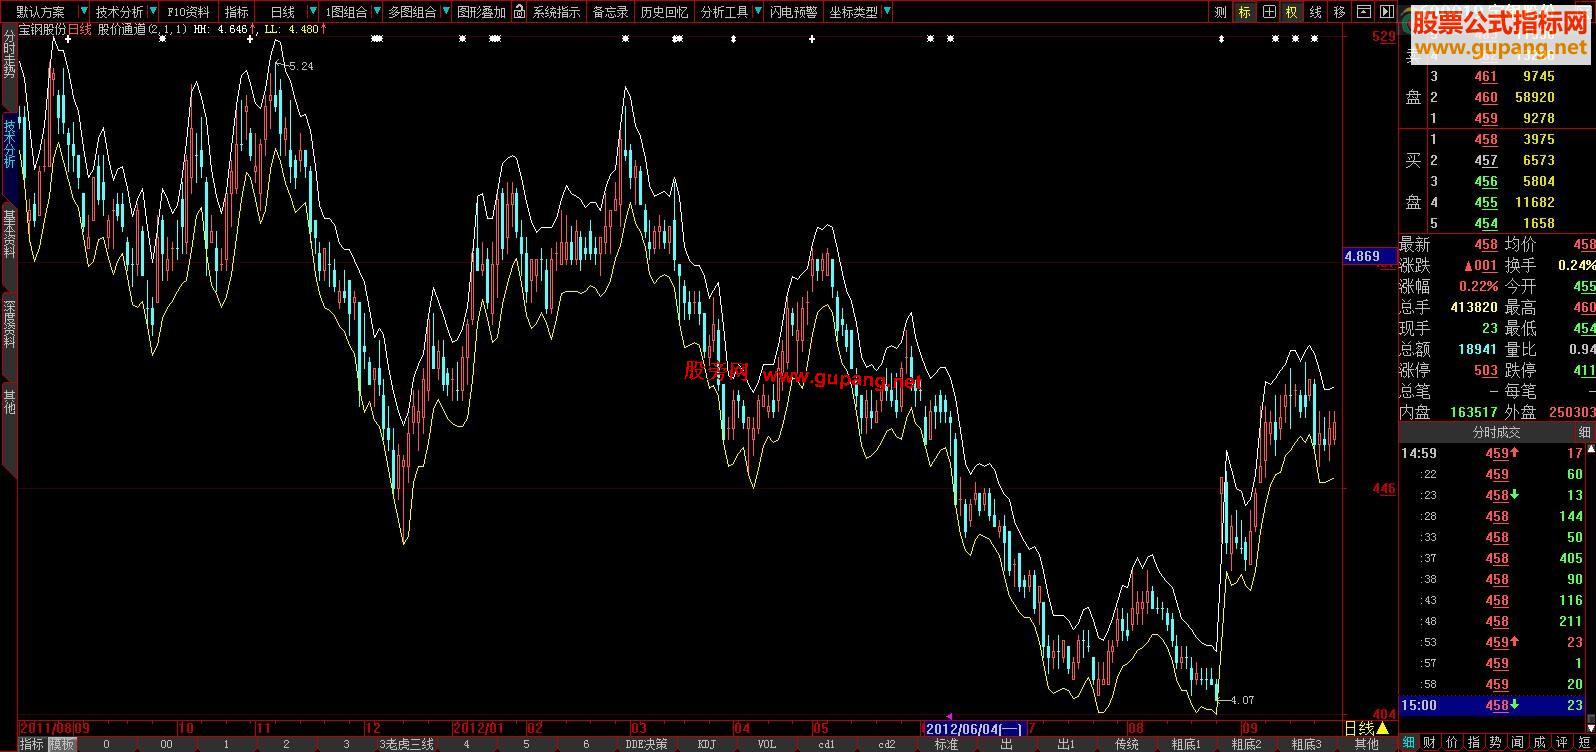Screen dimensions: 1596x752
Task: Switch to the 模板 bottom tab
Action: [x=62, y=744]
